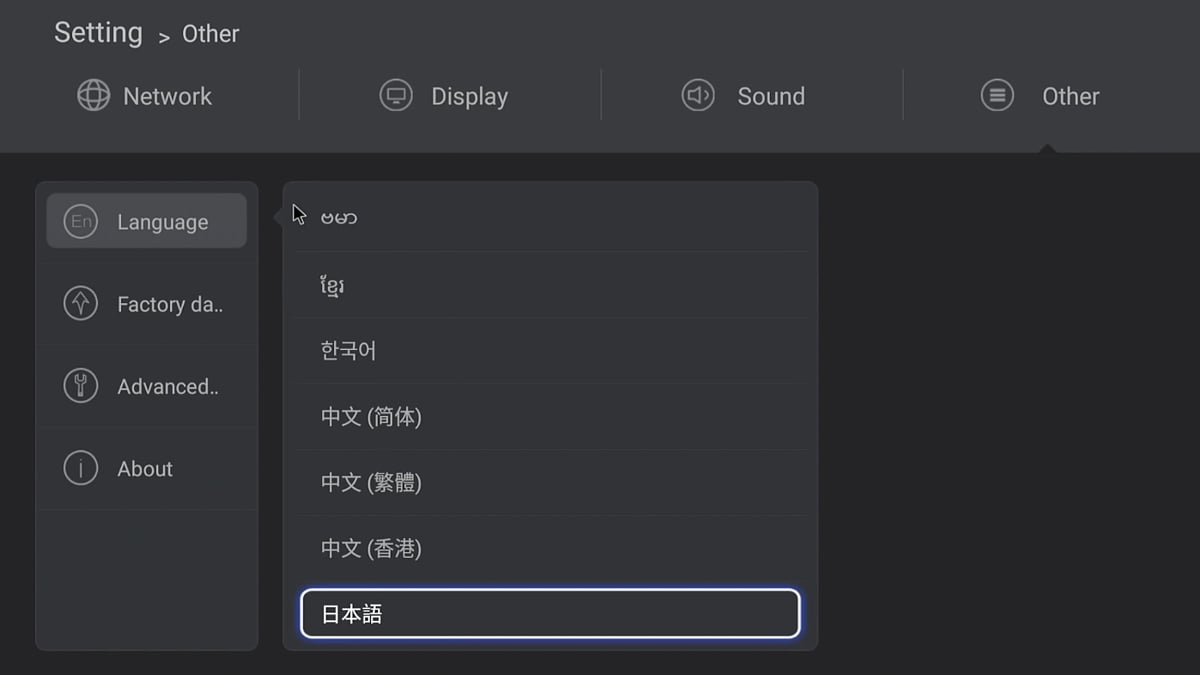Click the Advanced wrench icon
This screenshot has height=675, width=1200.
coord(80,385)
